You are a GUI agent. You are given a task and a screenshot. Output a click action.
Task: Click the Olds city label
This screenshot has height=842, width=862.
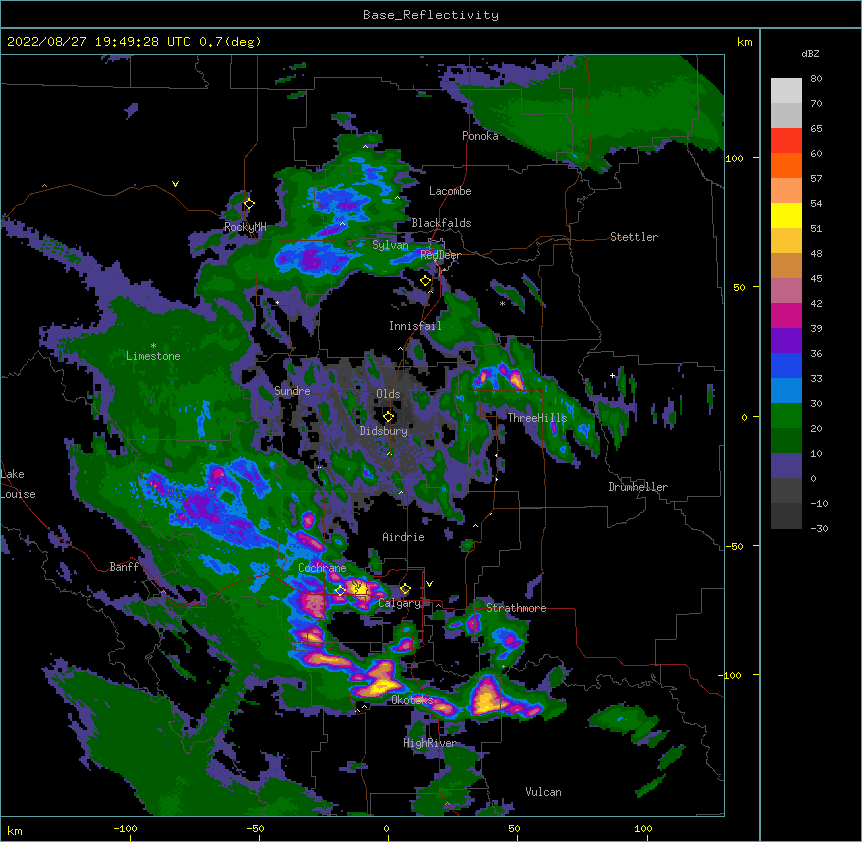point(388,394)
